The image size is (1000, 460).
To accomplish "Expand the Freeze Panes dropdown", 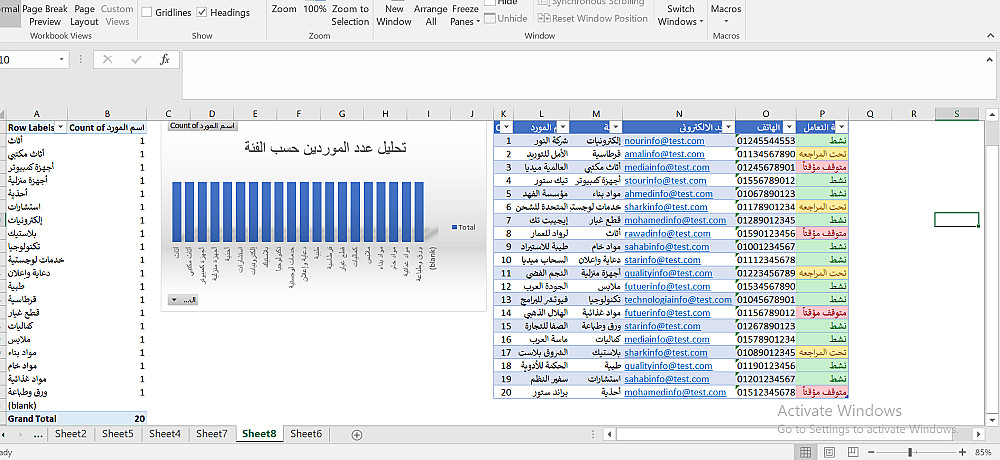I will coord(465,15).
